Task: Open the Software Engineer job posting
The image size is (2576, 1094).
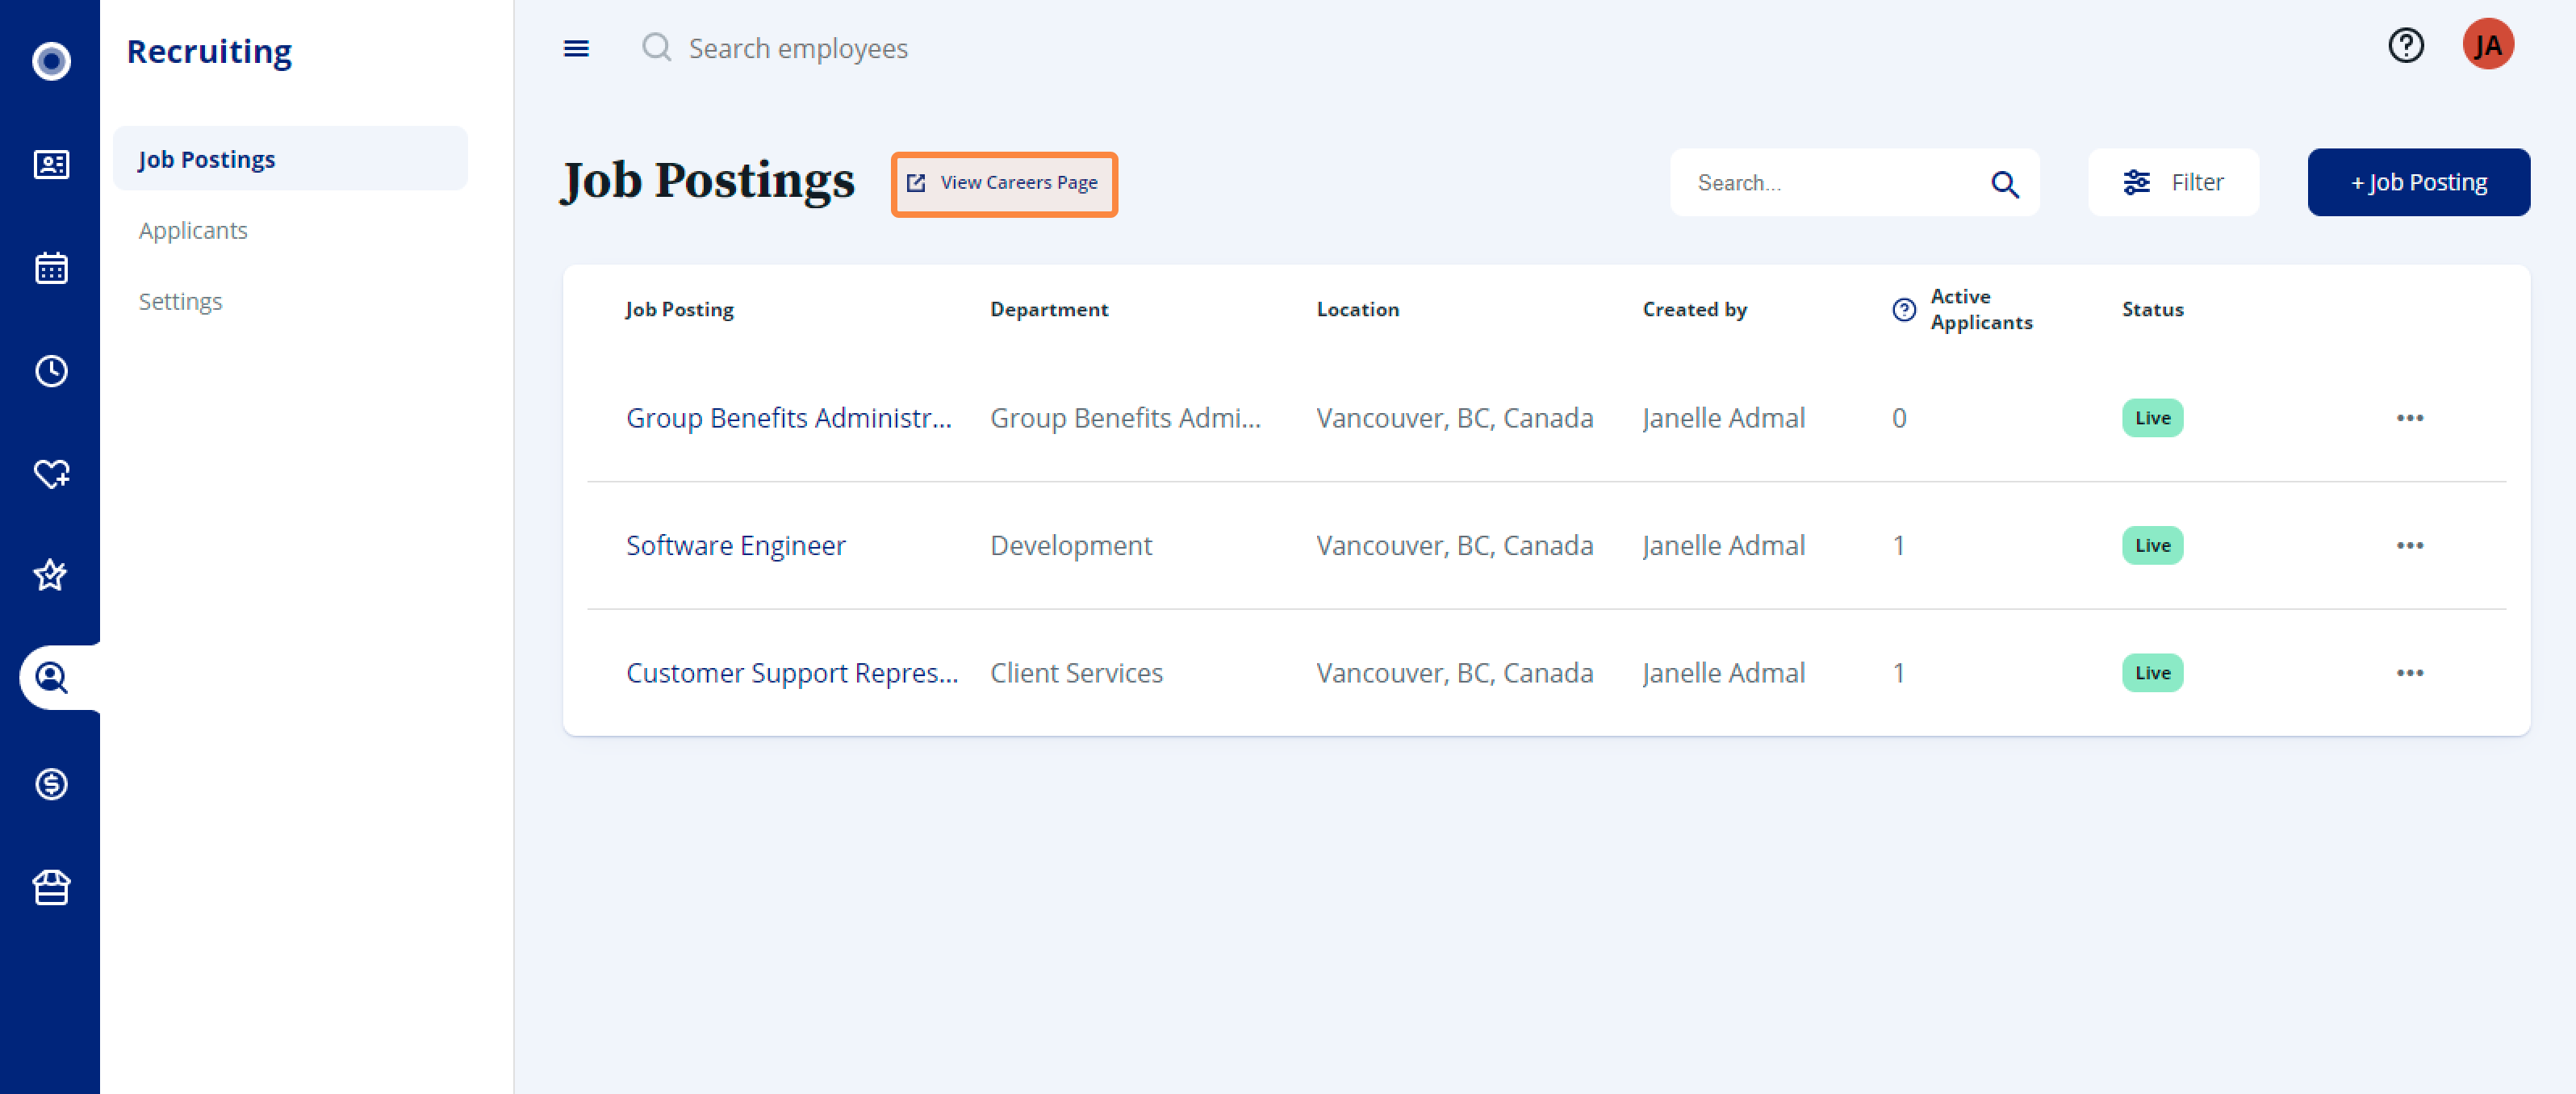Action: point(736,545)
